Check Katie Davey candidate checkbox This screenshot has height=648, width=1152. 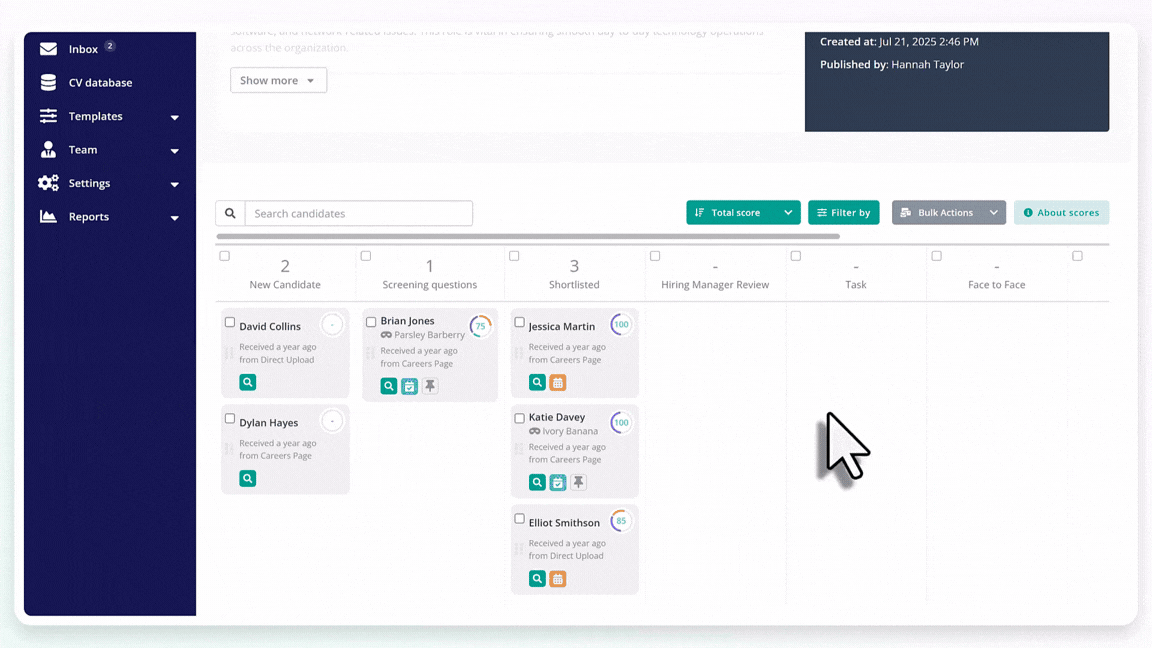point(519,418)
